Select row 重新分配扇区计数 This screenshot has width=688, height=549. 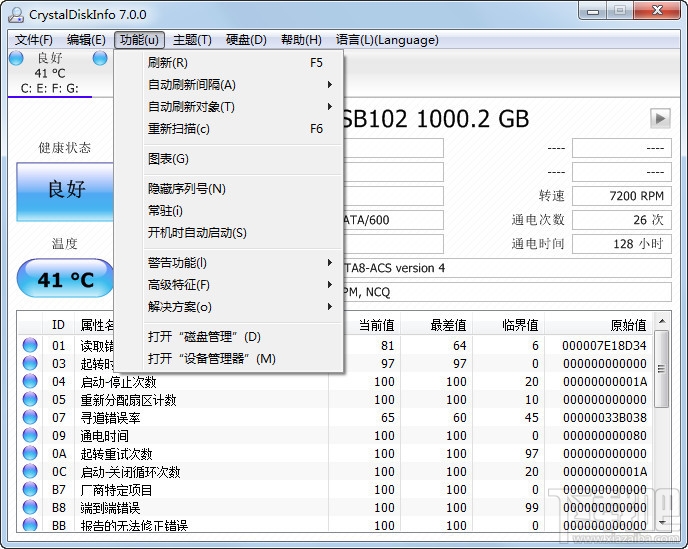(335, 399)
